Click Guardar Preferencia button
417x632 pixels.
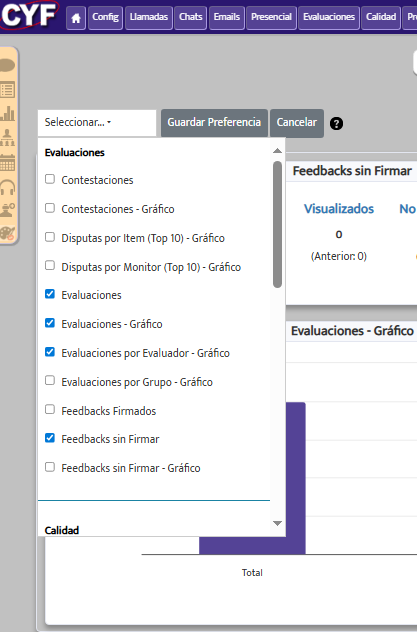[x=214, y=123]
